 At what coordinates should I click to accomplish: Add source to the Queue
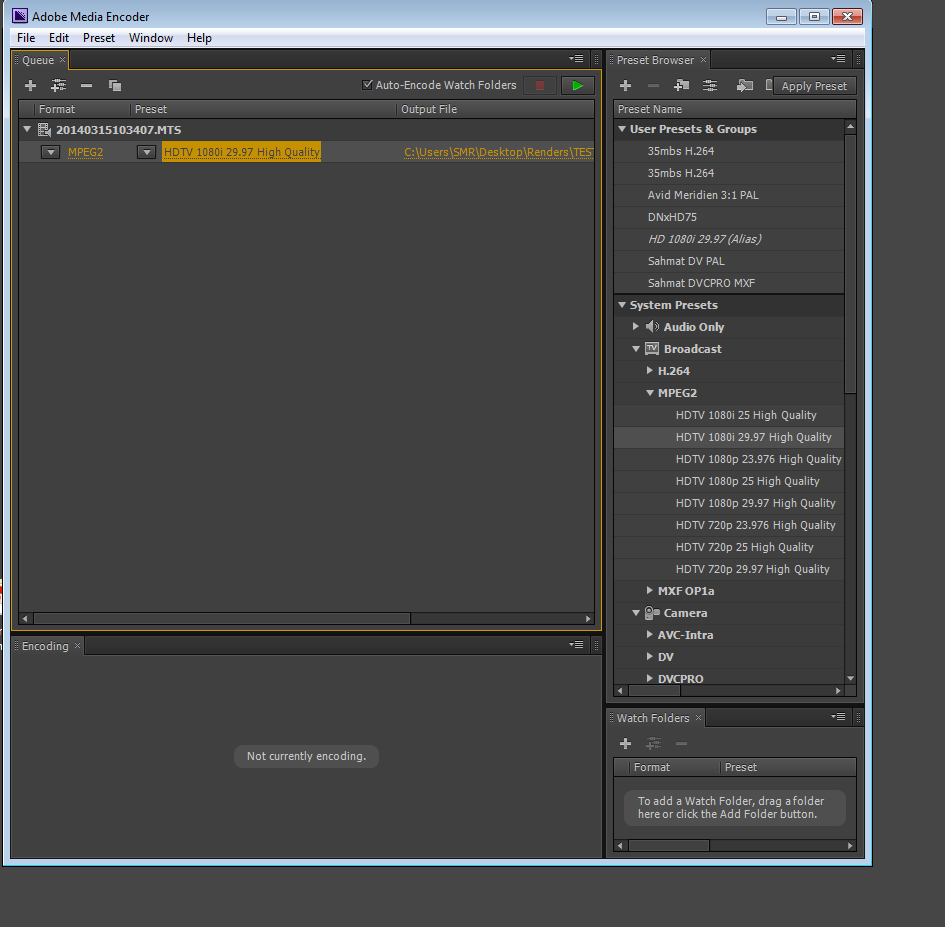point(30,86)
